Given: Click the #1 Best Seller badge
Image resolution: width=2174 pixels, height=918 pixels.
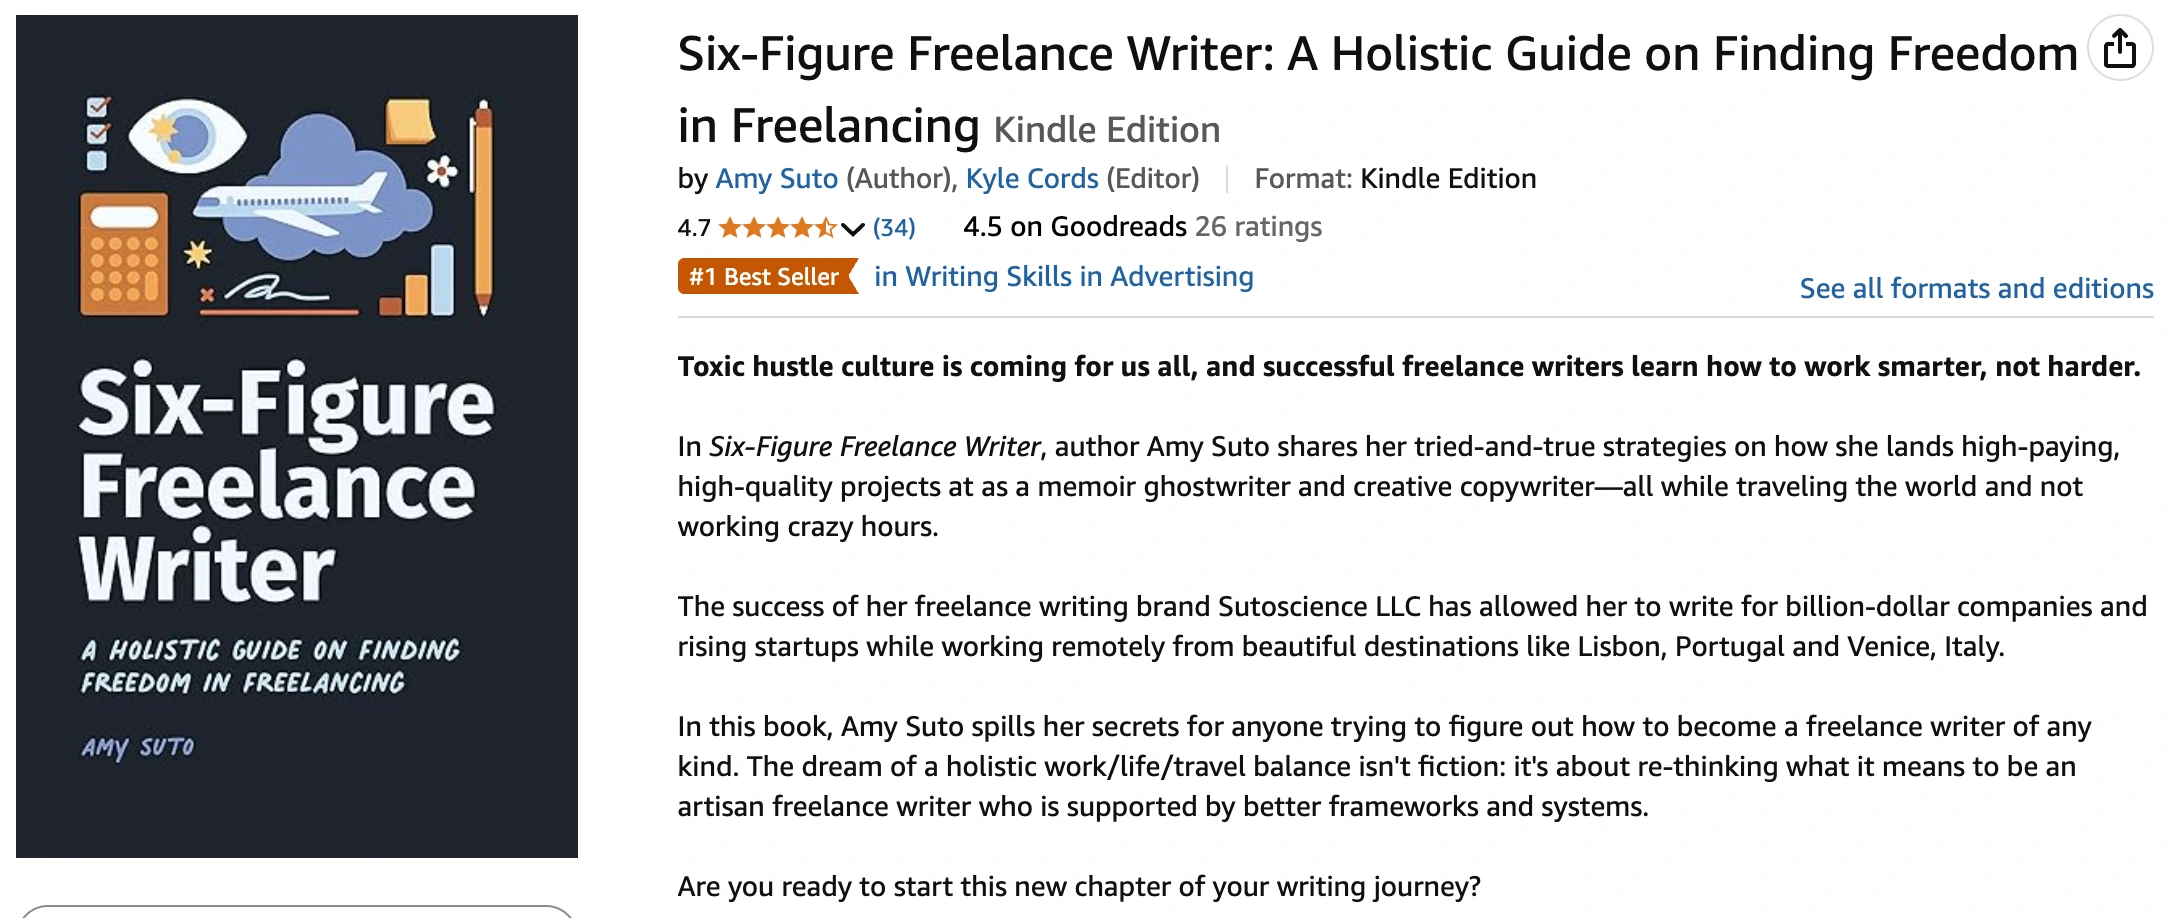Looking at the screenshot, I should pyautogui.click(x=767, y=276).
